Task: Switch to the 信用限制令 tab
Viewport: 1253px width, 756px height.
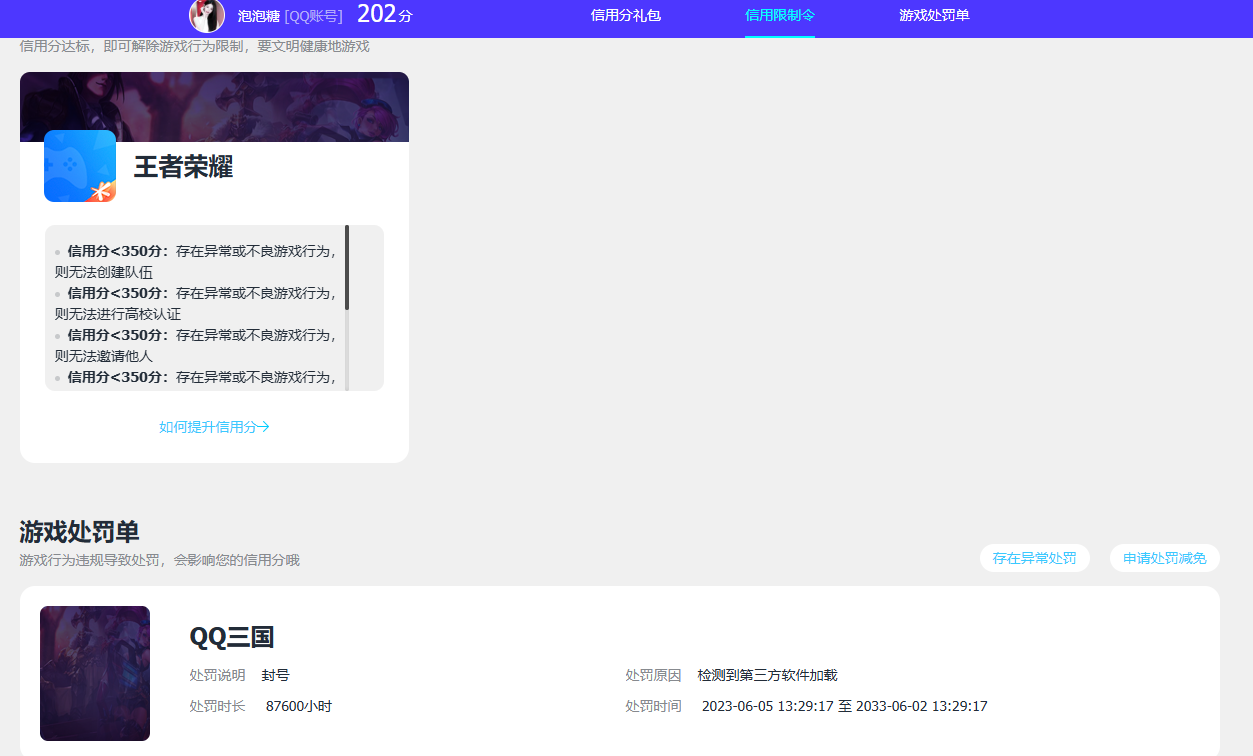Action: [780, 15]
